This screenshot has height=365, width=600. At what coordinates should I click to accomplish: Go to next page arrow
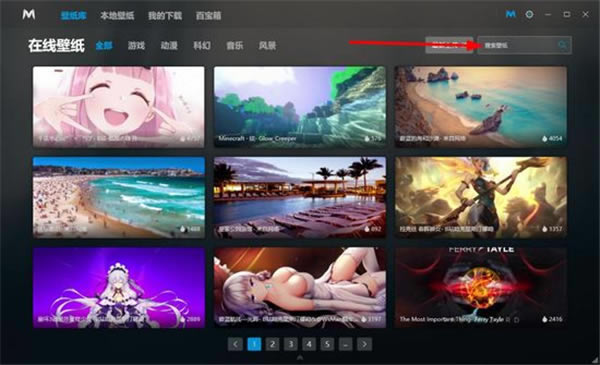[364, 344]
